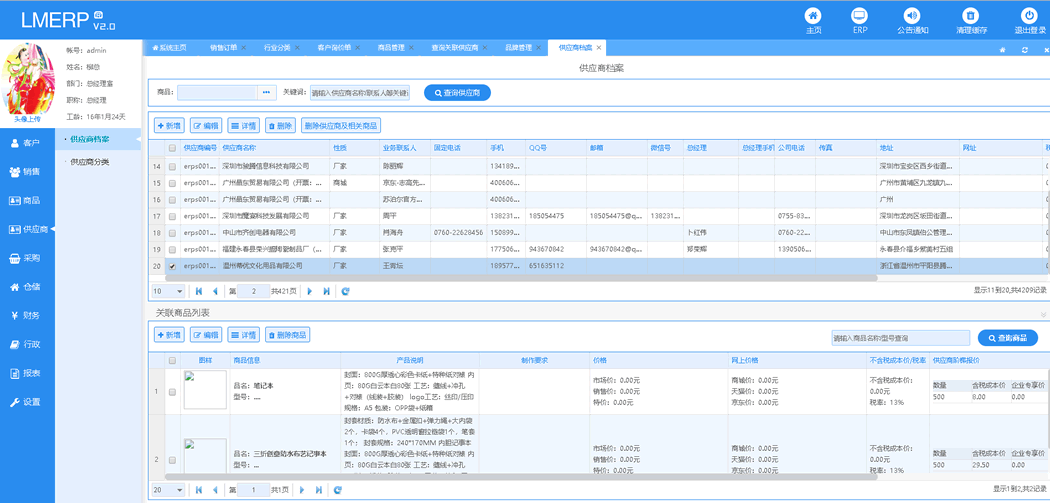Click supplier toolbar 详情 button
The image size is (1050, 503).
[x=244, y=125]
